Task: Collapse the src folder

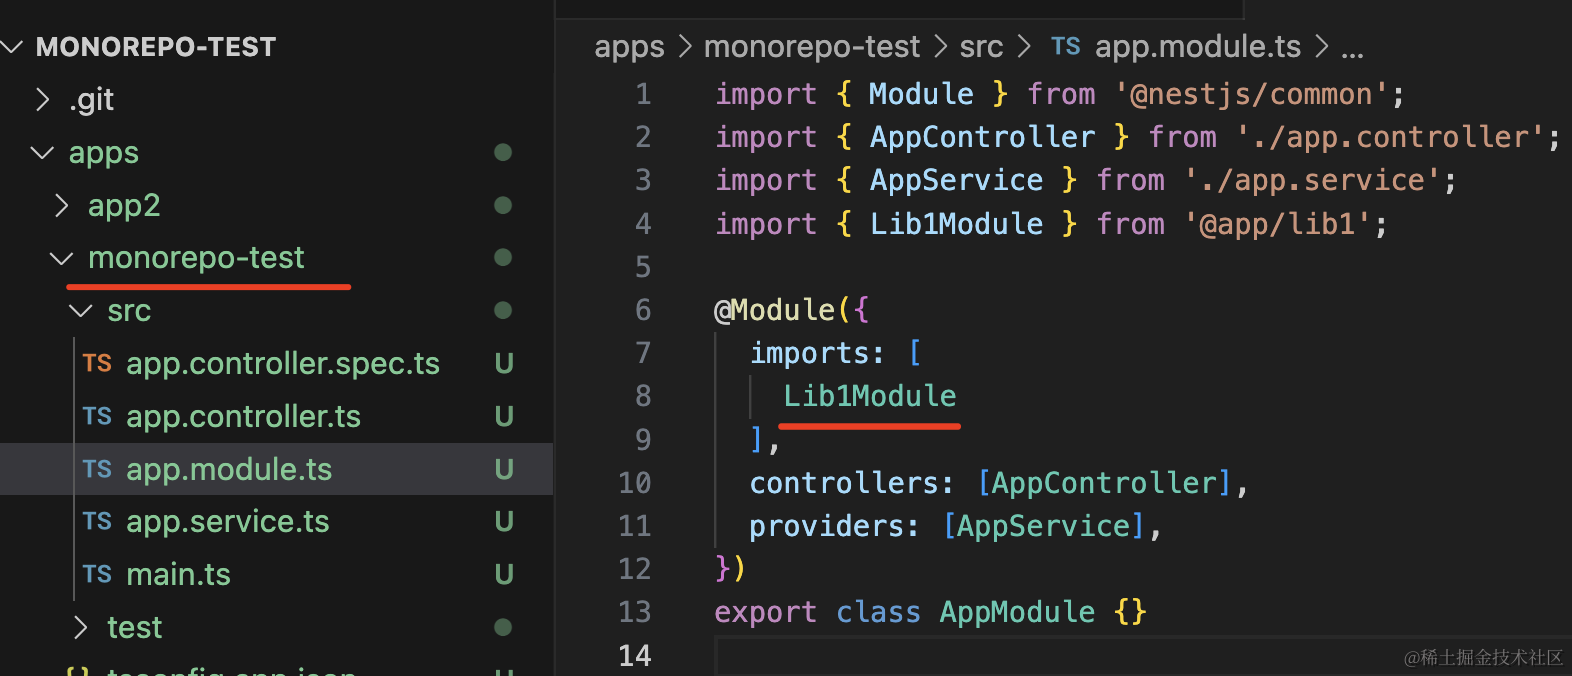Action: point(81,311)
